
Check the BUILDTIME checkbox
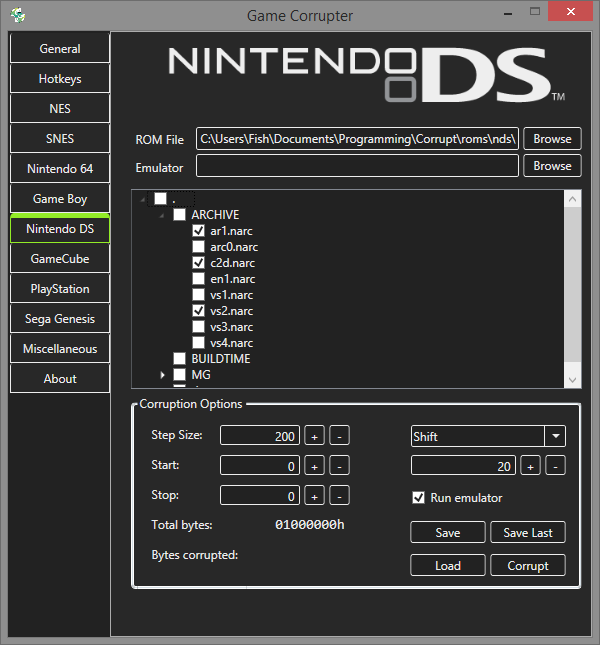(179, 359)
